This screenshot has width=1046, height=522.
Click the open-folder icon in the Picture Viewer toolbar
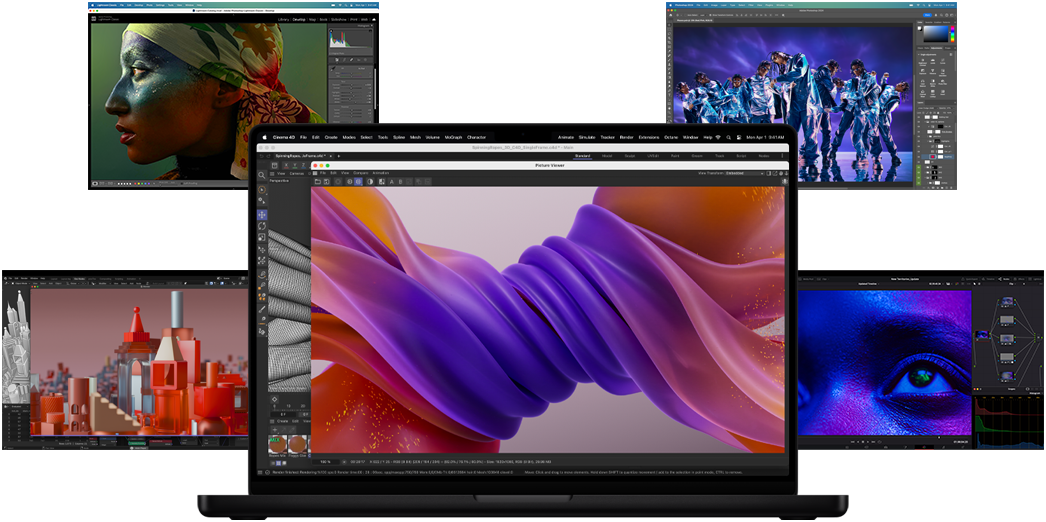[318, 181]
